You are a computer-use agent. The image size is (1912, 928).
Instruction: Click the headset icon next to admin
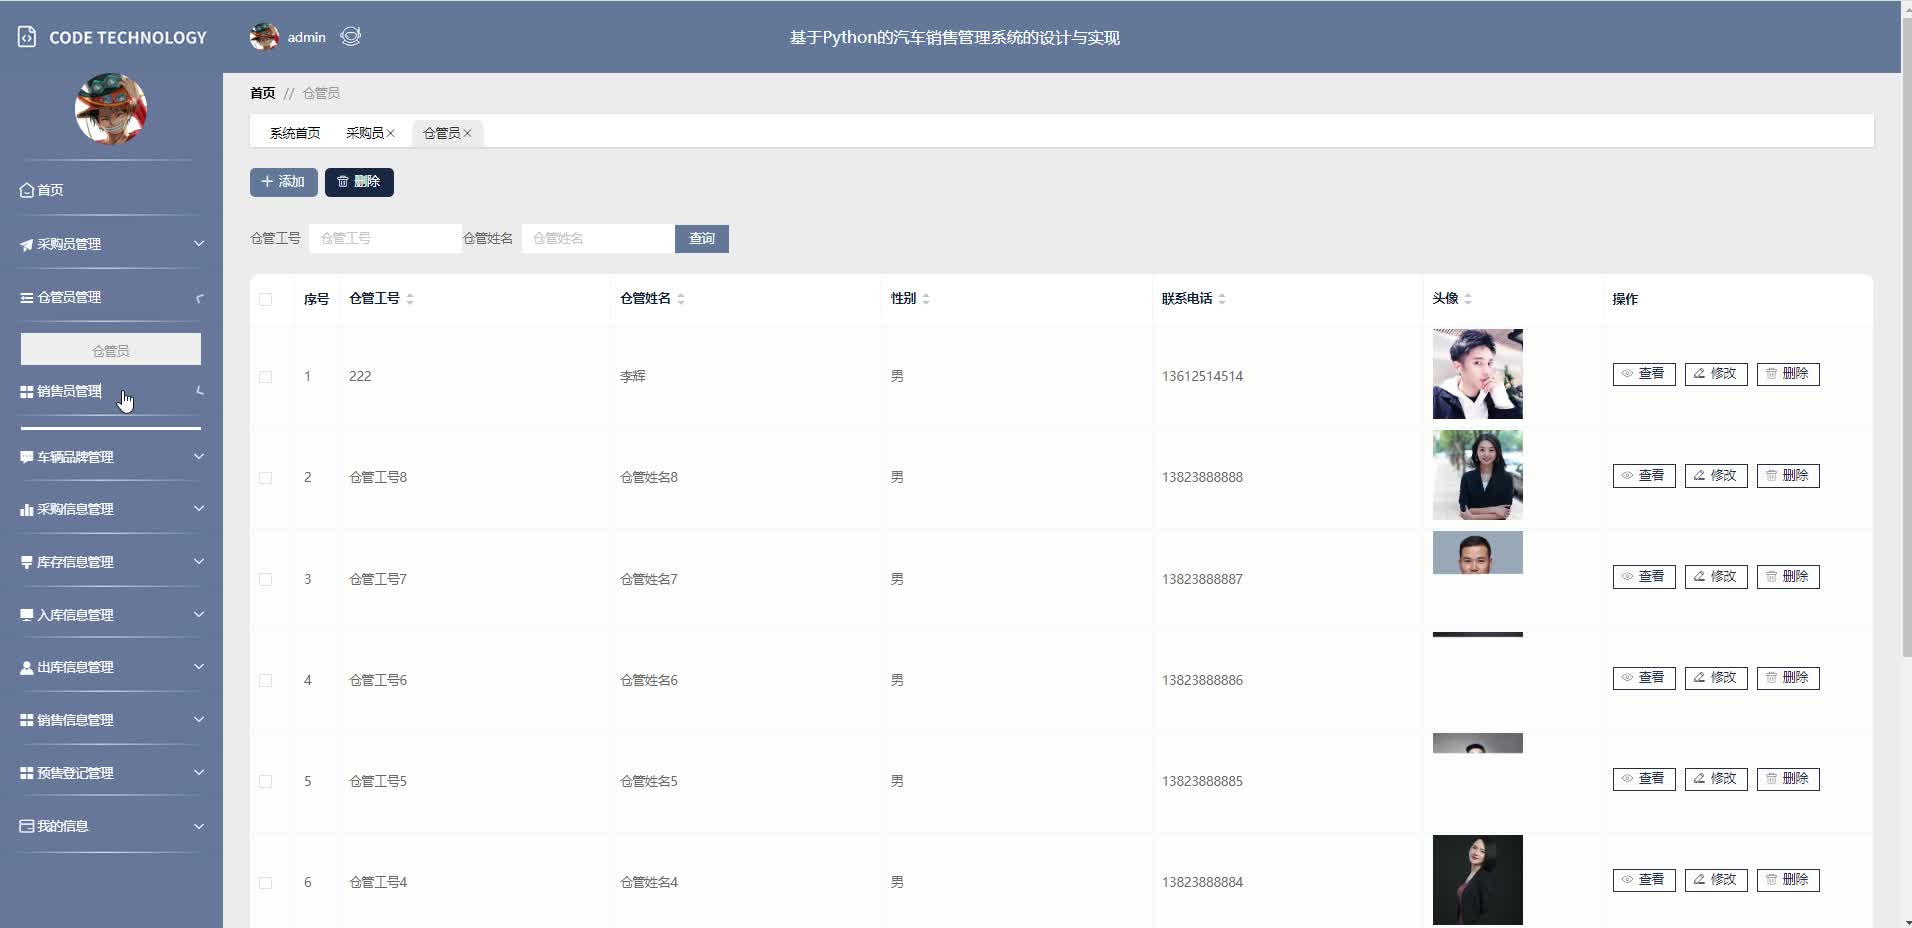click(x=350, y=37)
